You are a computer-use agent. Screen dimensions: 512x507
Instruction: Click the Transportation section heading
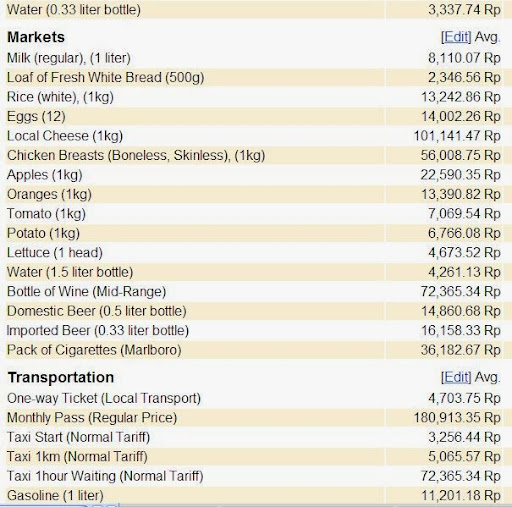click(x=61, y=377)
